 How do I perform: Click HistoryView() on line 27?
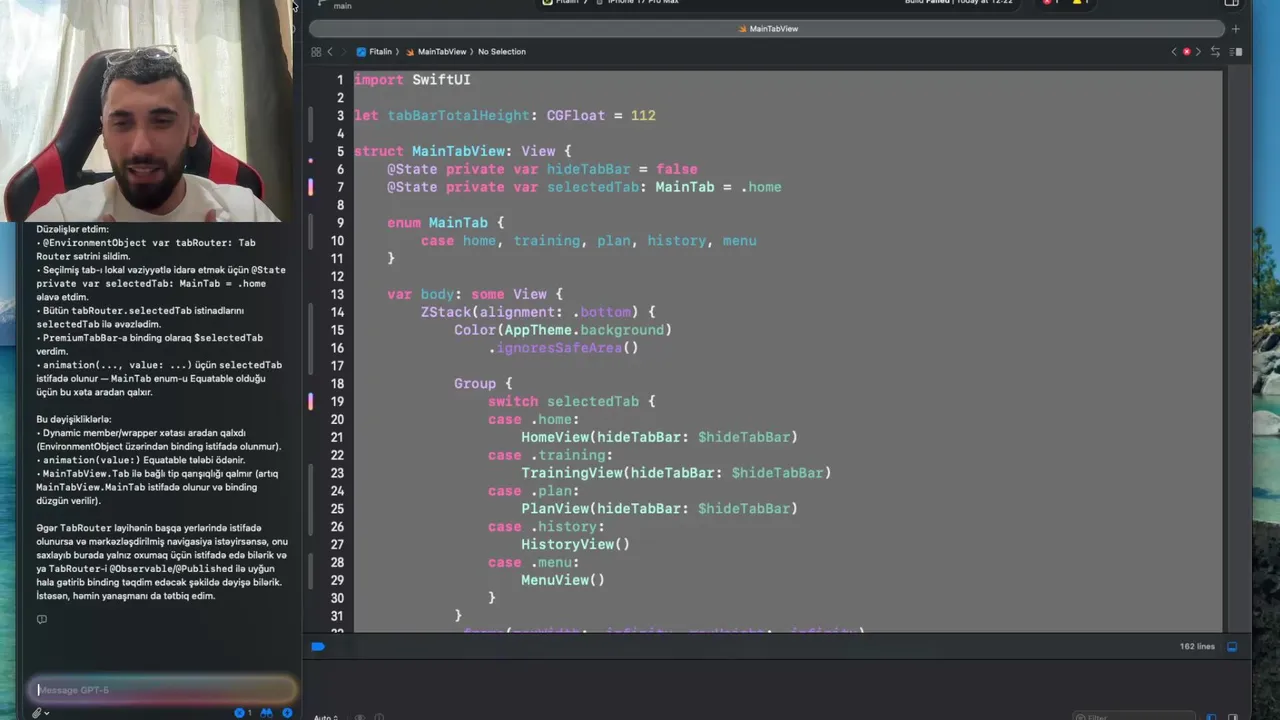[x=575, y=545]
